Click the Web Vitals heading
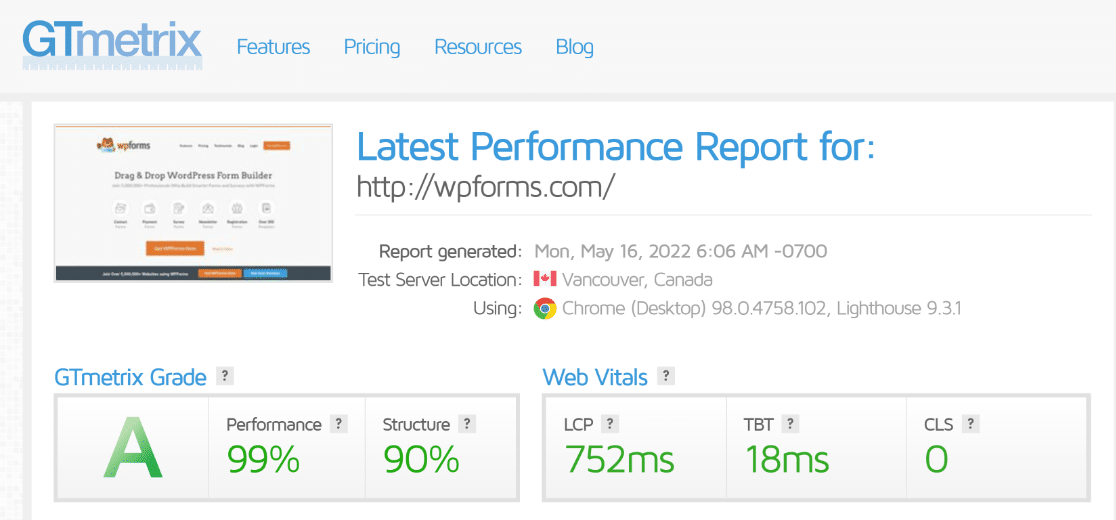1116x520 pixels. pyautogui.click(x=595, y=376)
